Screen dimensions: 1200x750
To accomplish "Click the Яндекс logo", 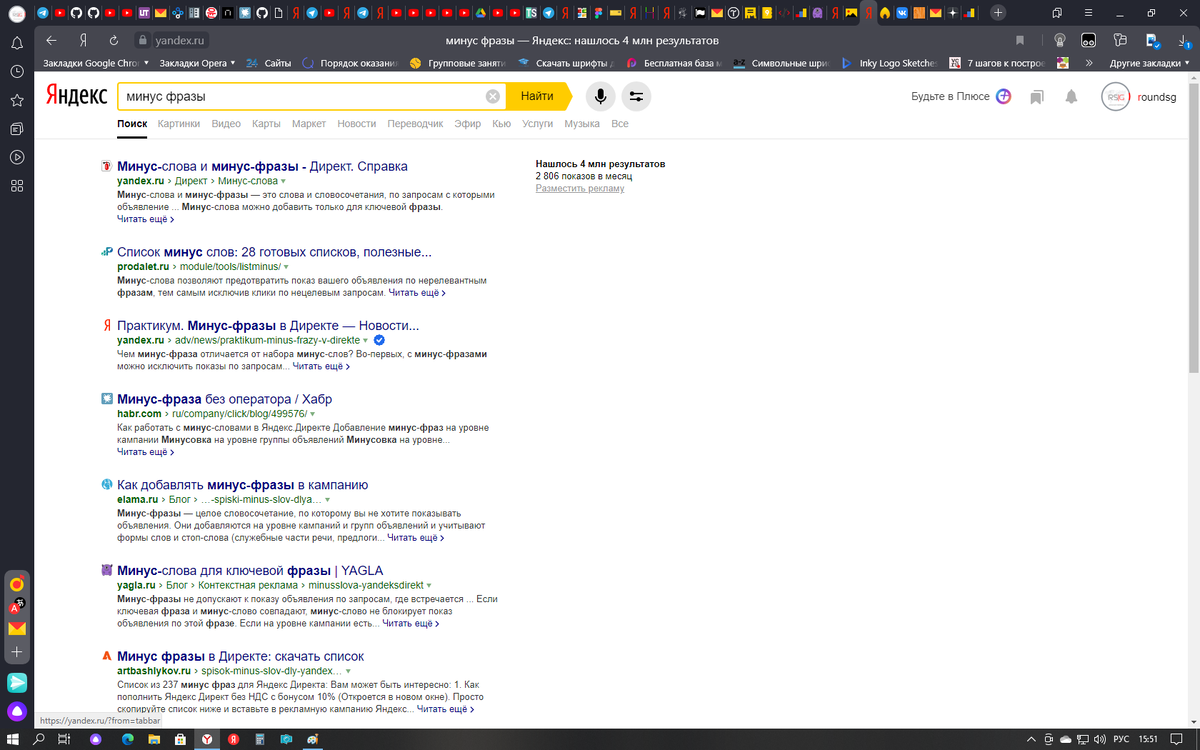I will coord(77,97).
